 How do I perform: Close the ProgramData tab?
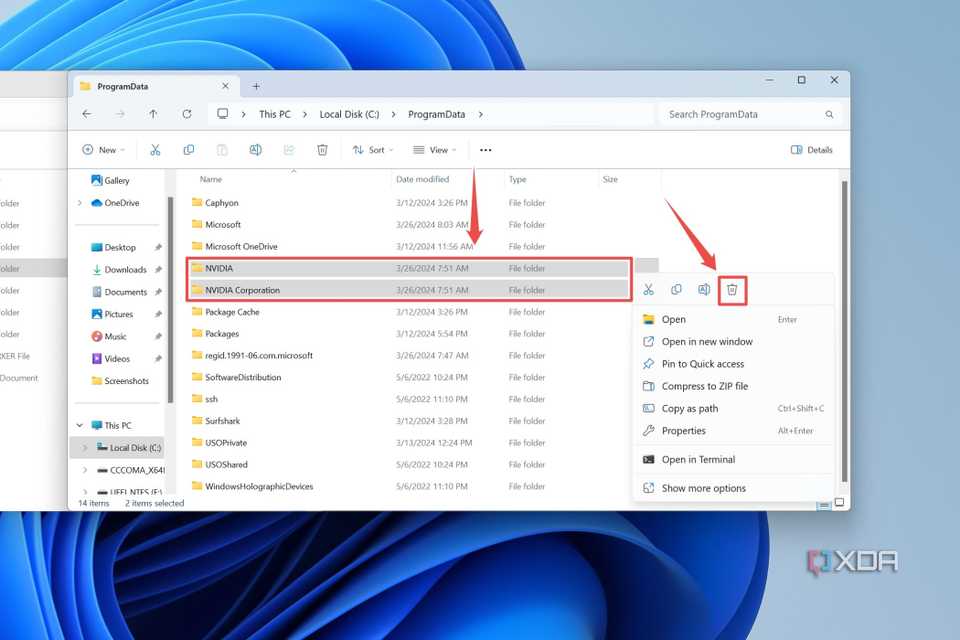tap(225, 86)
